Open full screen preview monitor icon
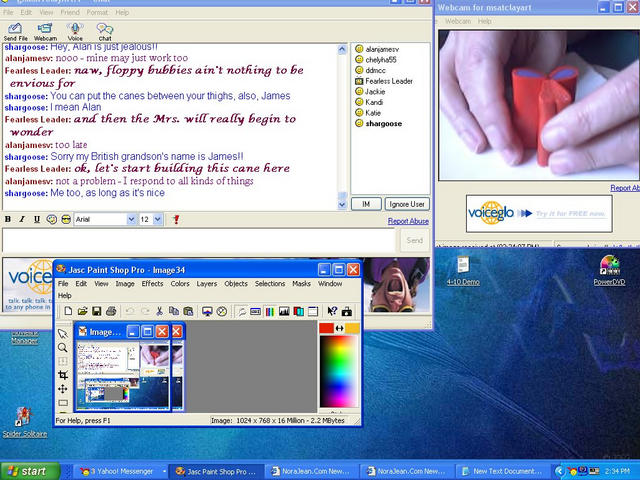This screenshot has height=480, width=640. (x=207, y=311)
